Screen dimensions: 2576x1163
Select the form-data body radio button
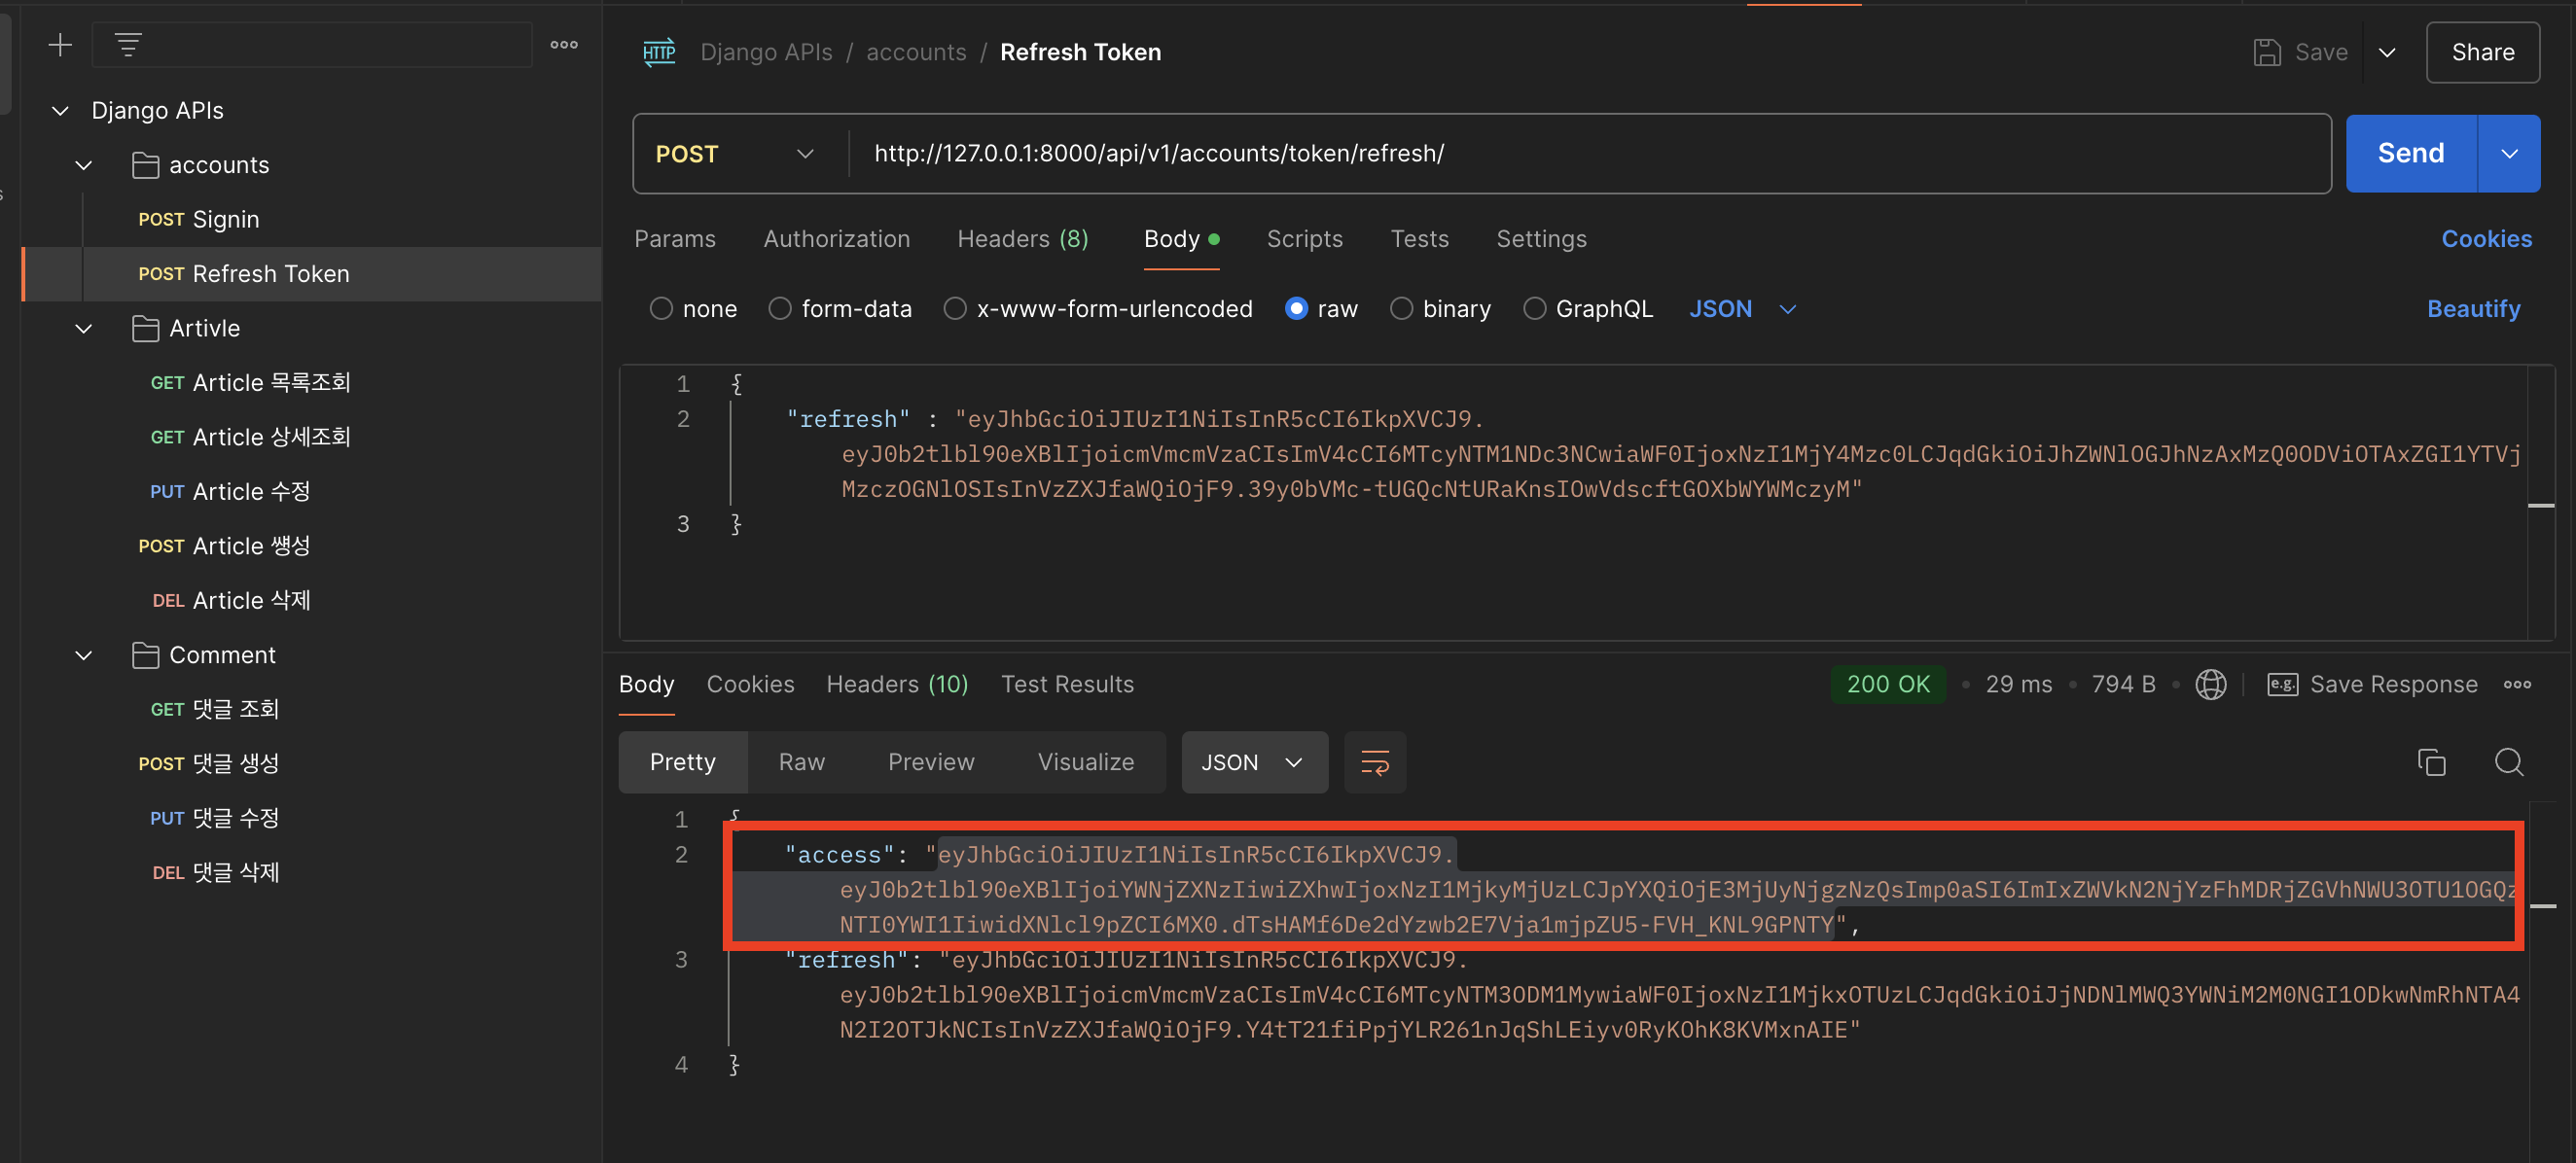779,309
